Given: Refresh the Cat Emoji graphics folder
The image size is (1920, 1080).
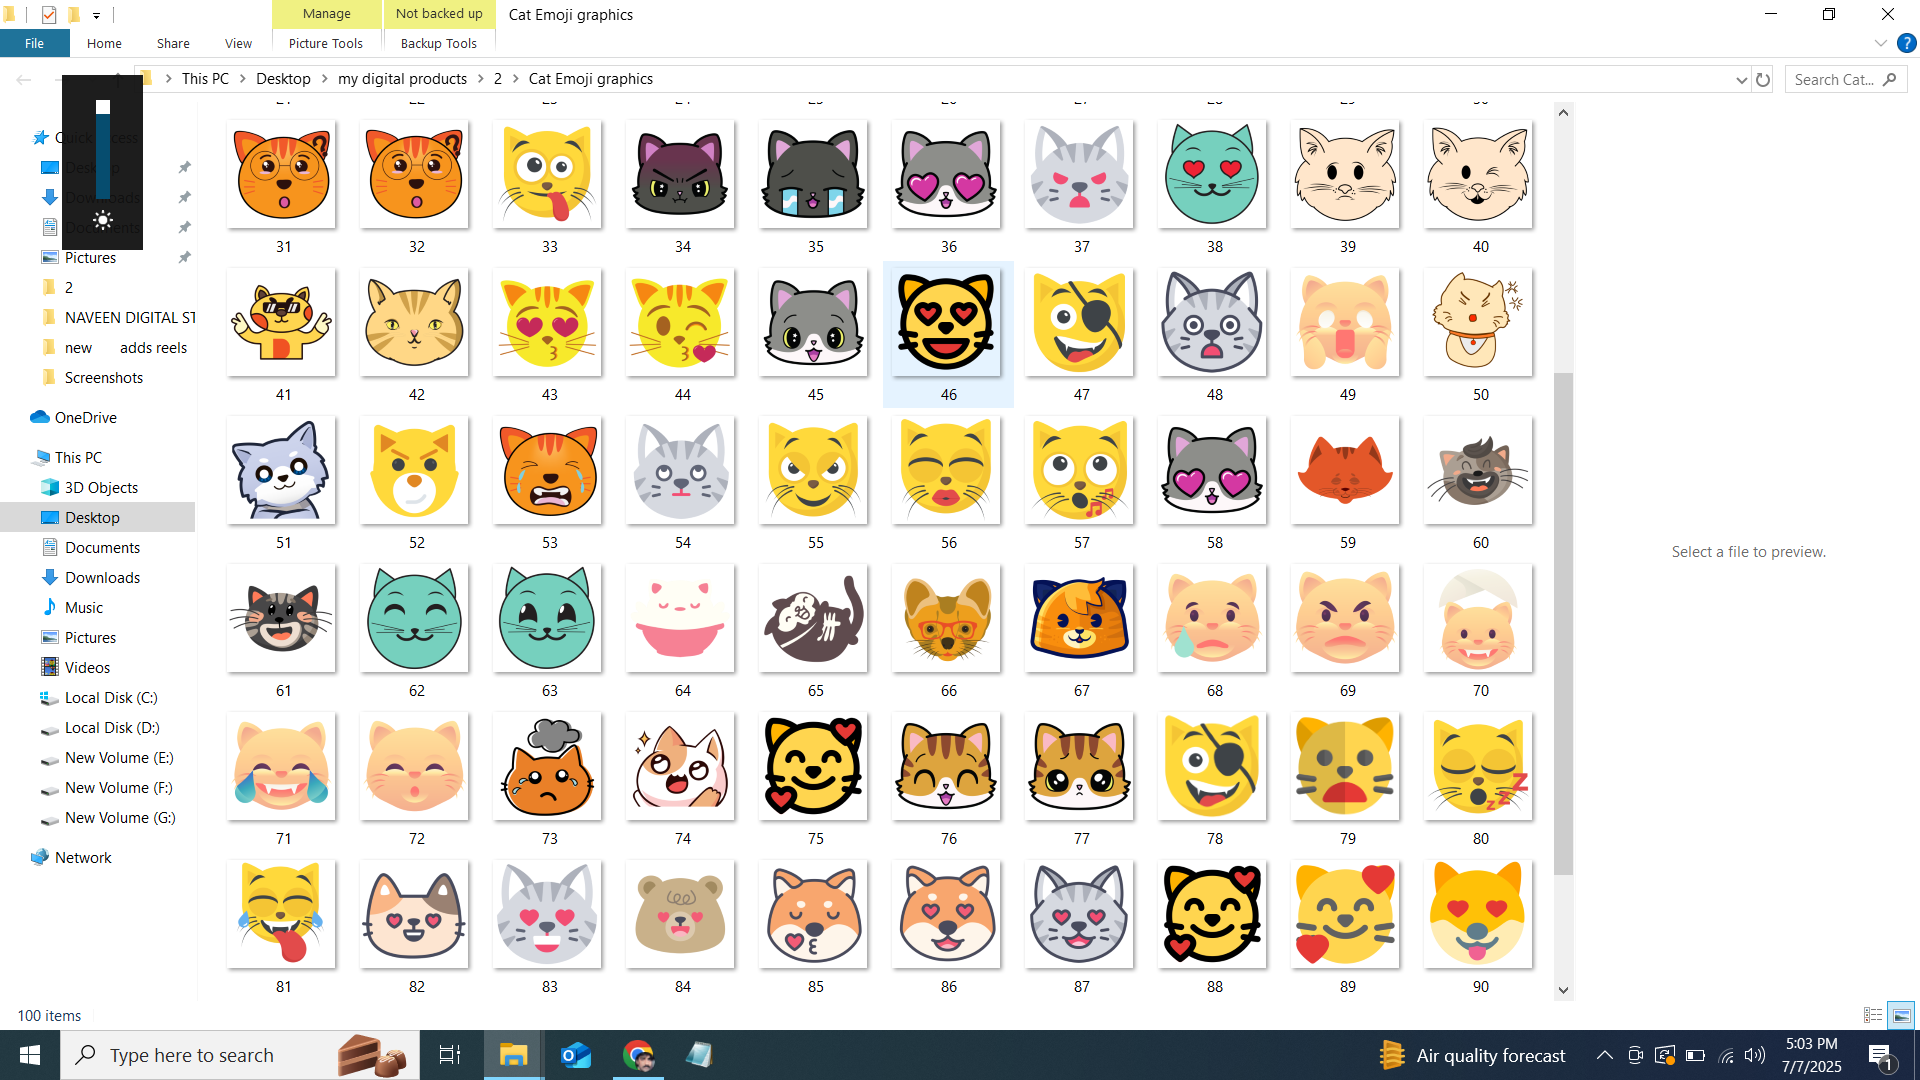Looking at the screenshot, I should 1763,80.
